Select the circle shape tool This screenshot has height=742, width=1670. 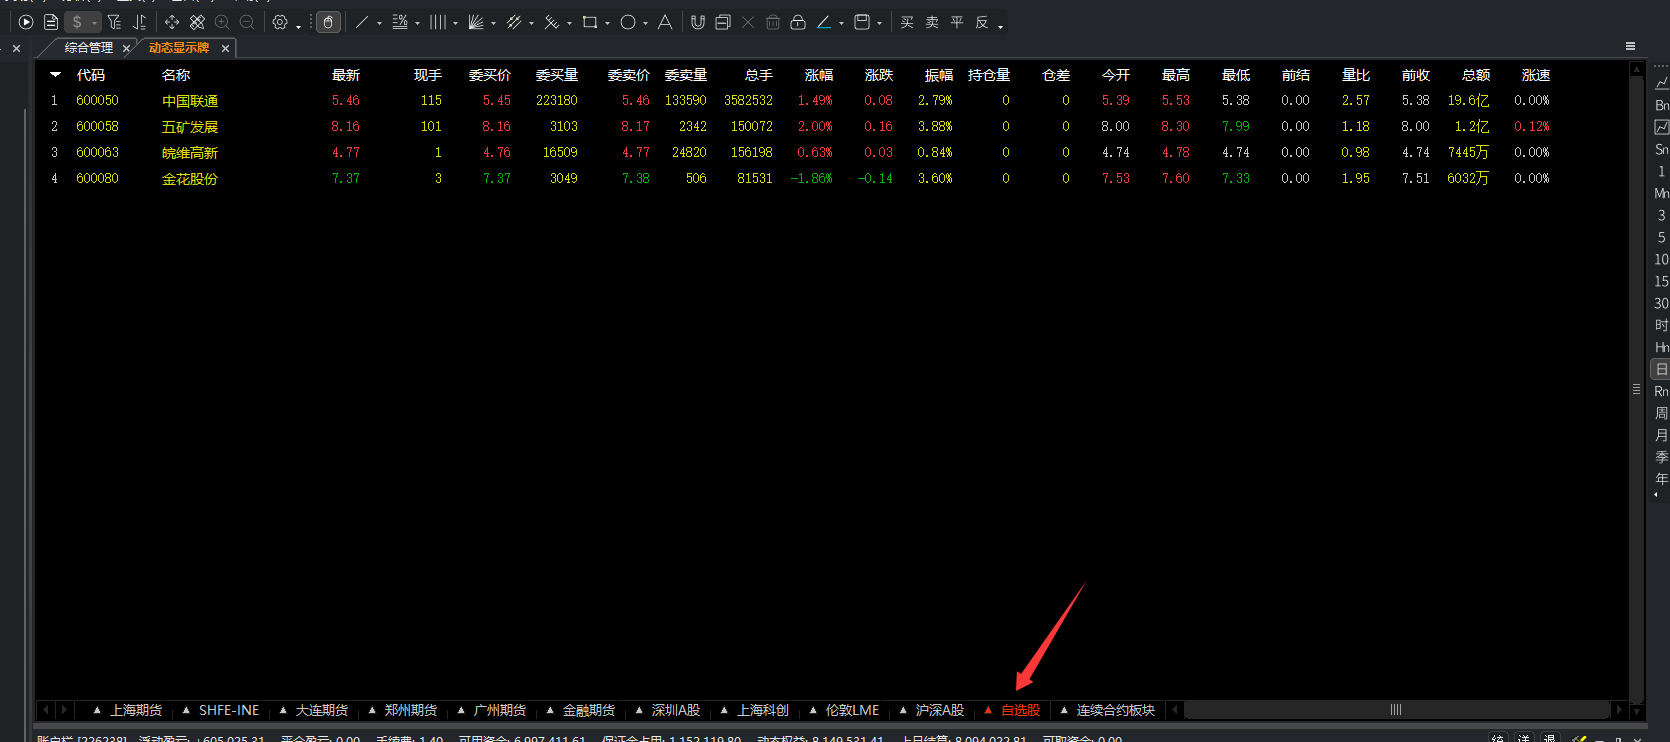tap(628, 22)
